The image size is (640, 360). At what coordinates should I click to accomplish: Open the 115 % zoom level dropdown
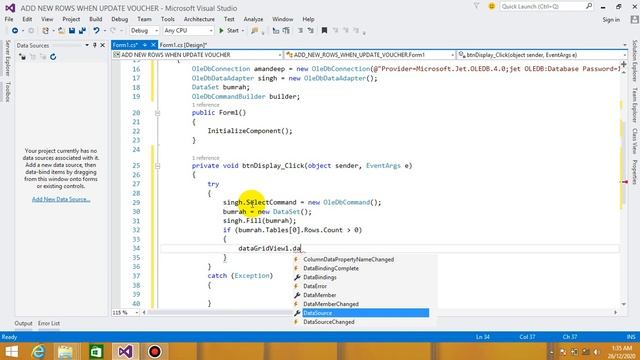[125, 313]
